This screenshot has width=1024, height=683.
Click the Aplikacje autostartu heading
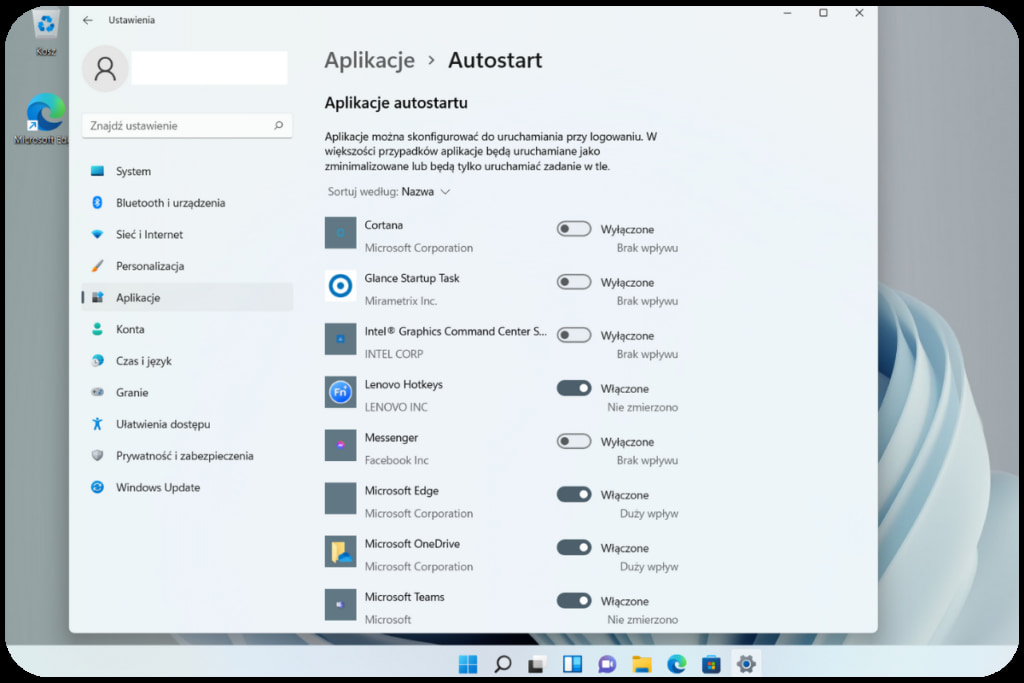point(396,103)
